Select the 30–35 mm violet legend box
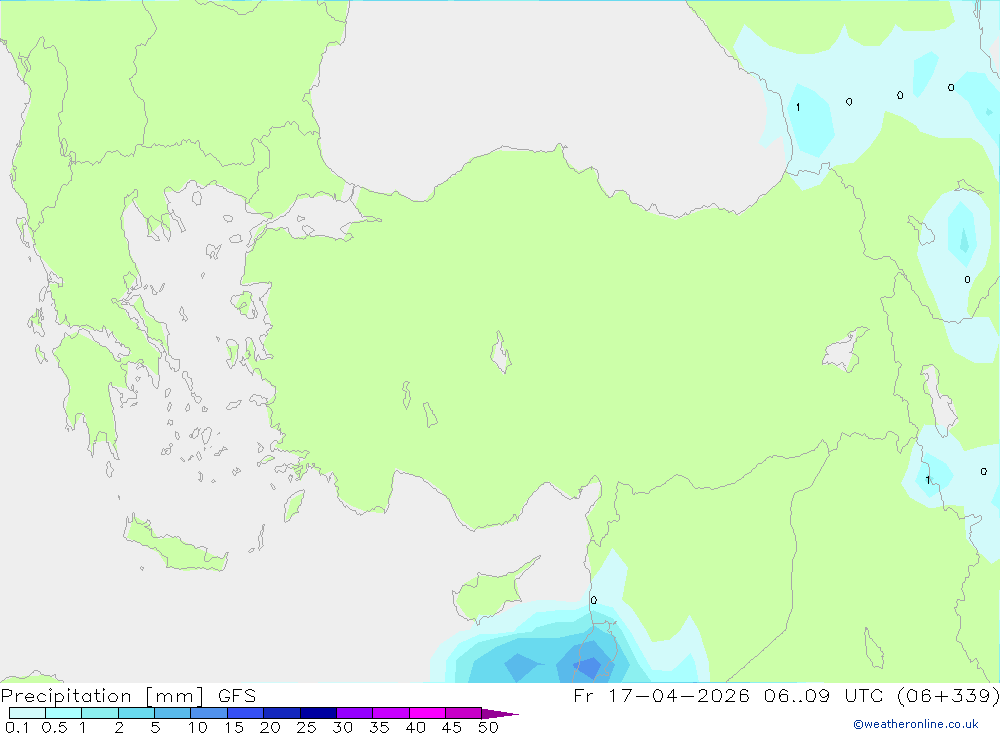Image resolution: width=1000 pixels, height=733 pixels. coord(355,713)
